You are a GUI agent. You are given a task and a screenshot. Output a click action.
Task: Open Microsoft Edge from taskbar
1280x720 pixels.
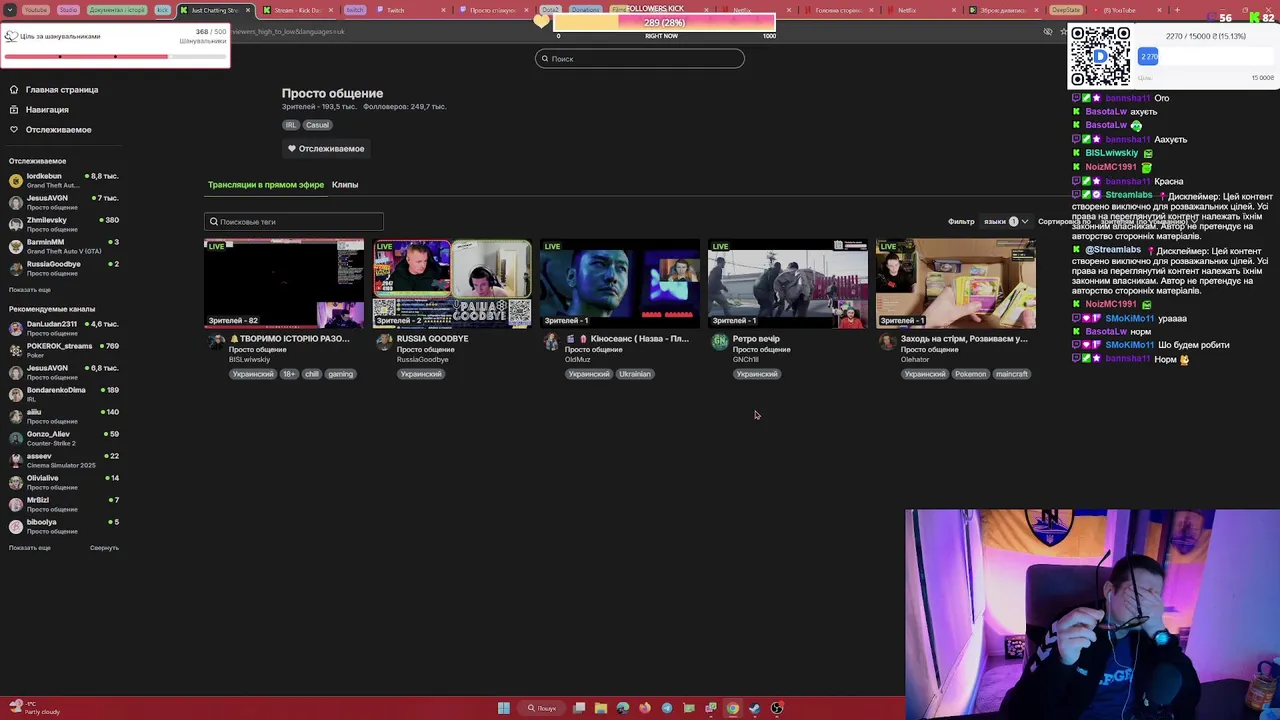(623, 708)
